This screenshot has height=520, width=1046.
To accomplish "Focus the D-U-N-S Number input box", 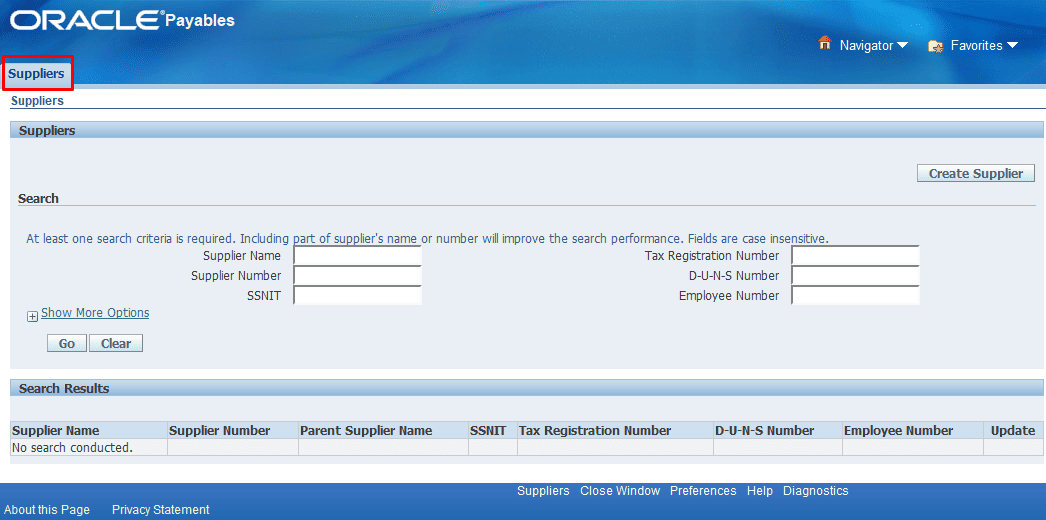I will tap(854, 276).
